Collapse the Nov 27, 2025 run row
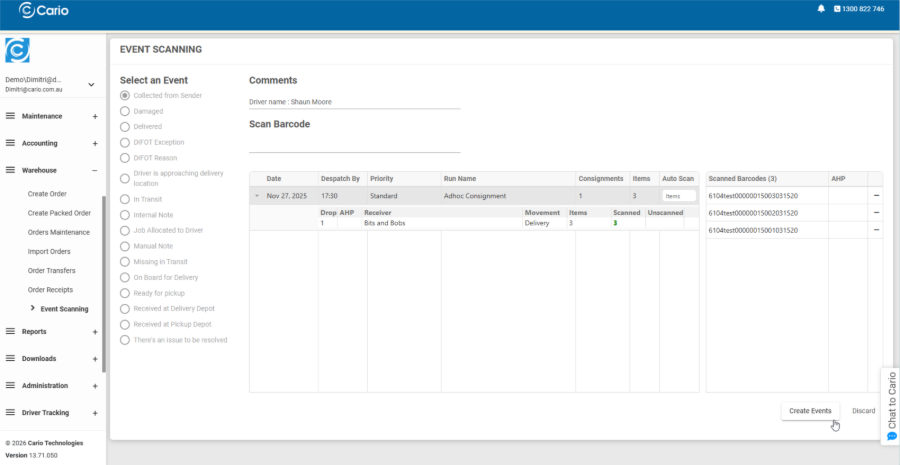The height and width of the screenshot is (465, 900). tap(257, 196)
